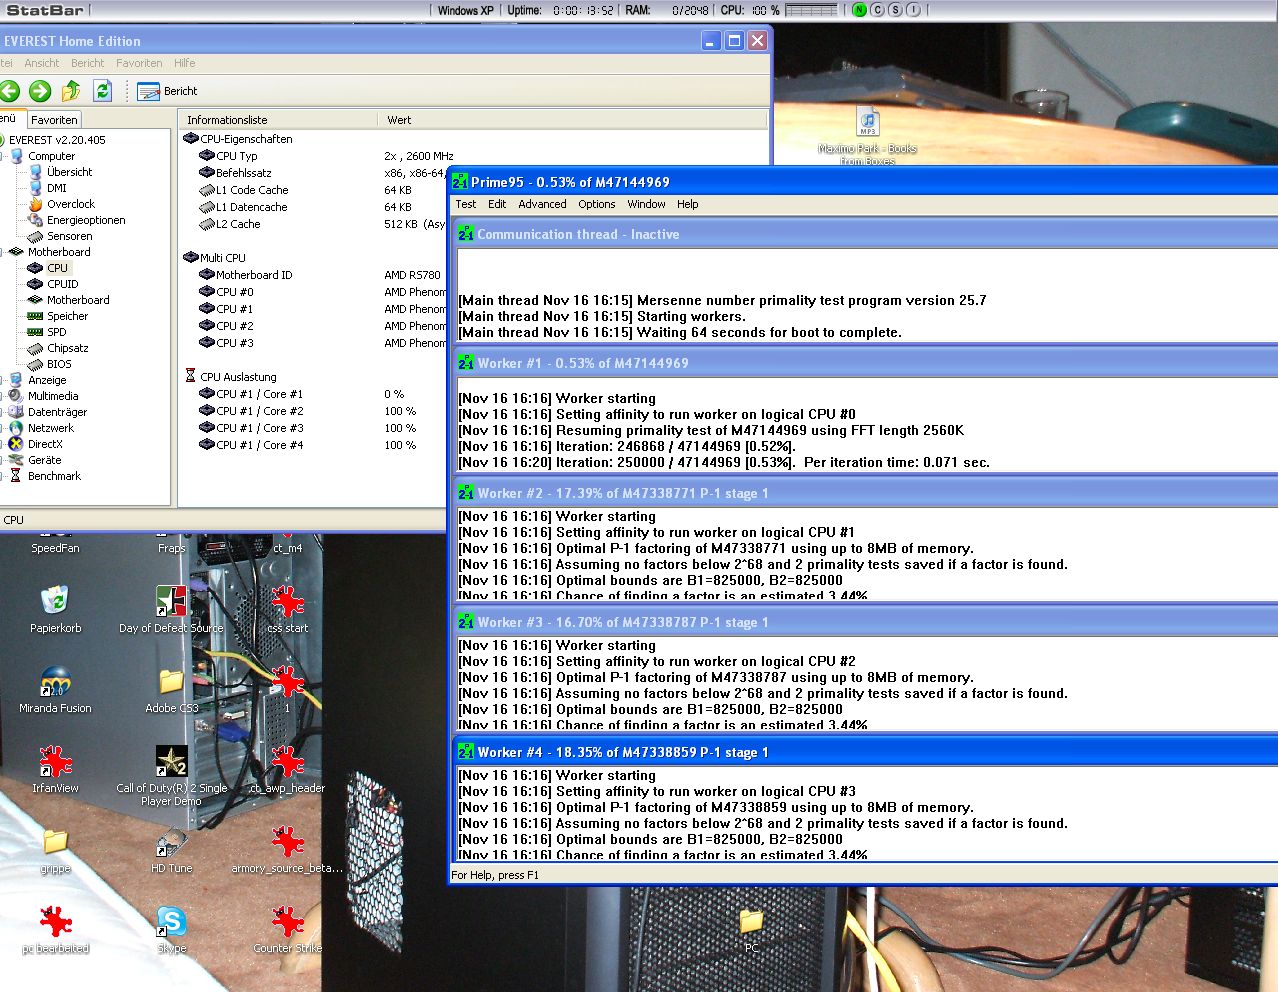Image resolution: width=1278 pixels, height=992 pixels.
Task: Open the Advanced menu in Prime95
Action: coord(542,204)
